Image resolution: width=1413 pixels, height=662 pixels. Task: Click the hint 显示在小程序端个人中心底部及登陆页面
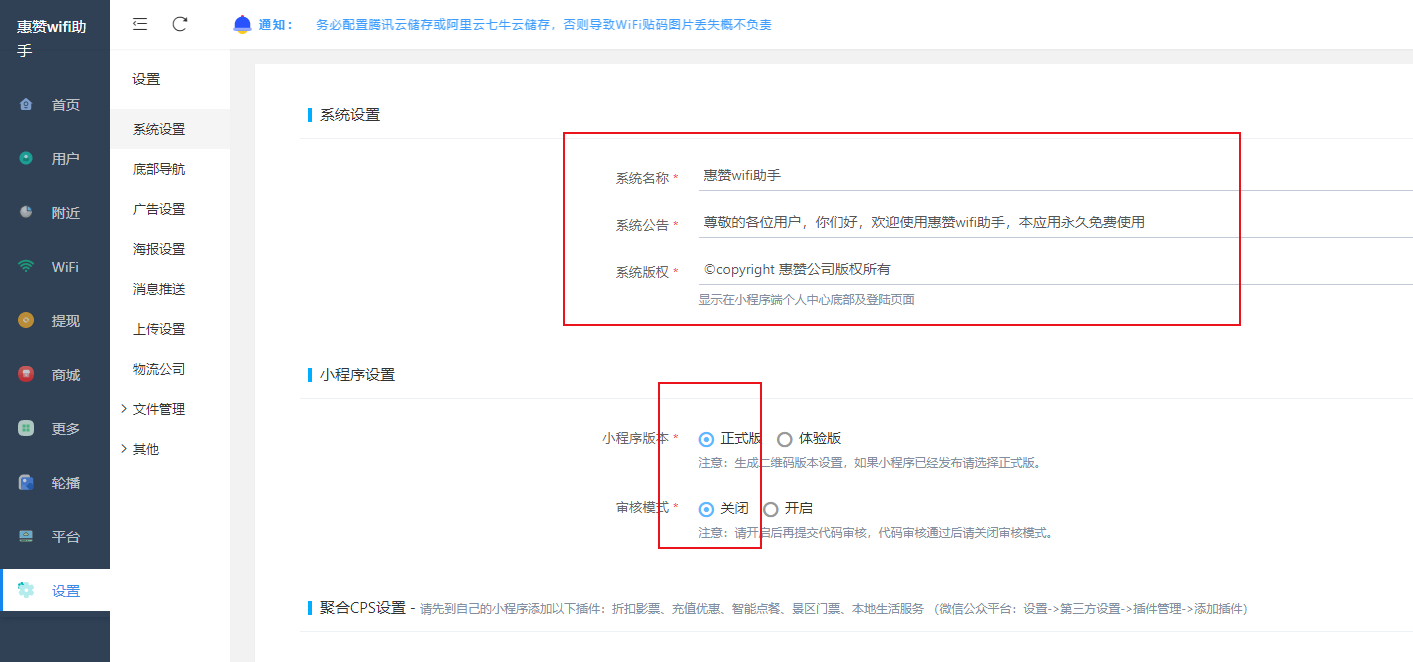806,299
